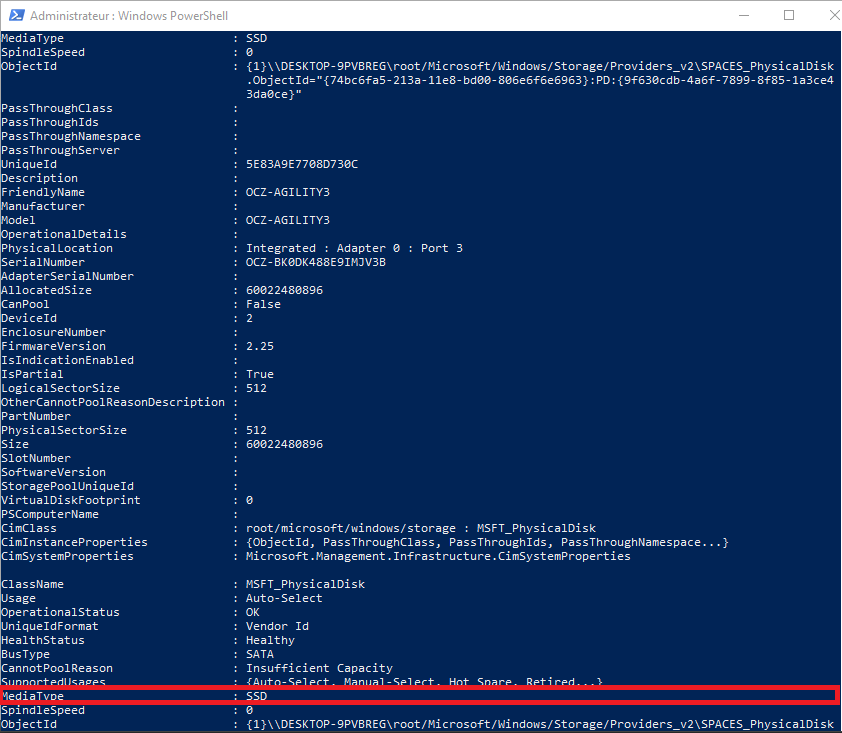Click the window title 'Administrateur : Windows PowerShell'
842x733 pixels.
click(129, 16)
